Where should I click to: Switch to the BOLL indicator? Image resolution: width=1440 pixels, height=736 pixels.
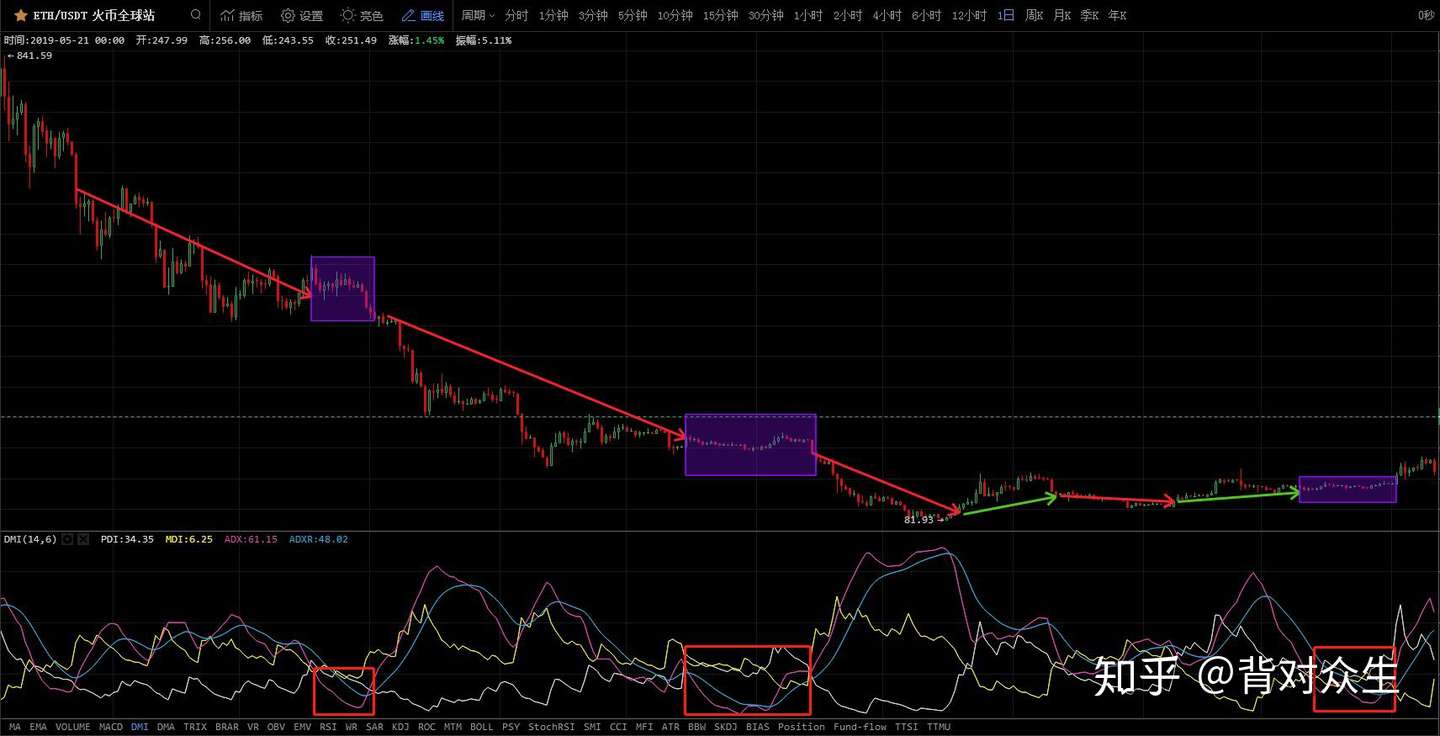coord(482,727)
